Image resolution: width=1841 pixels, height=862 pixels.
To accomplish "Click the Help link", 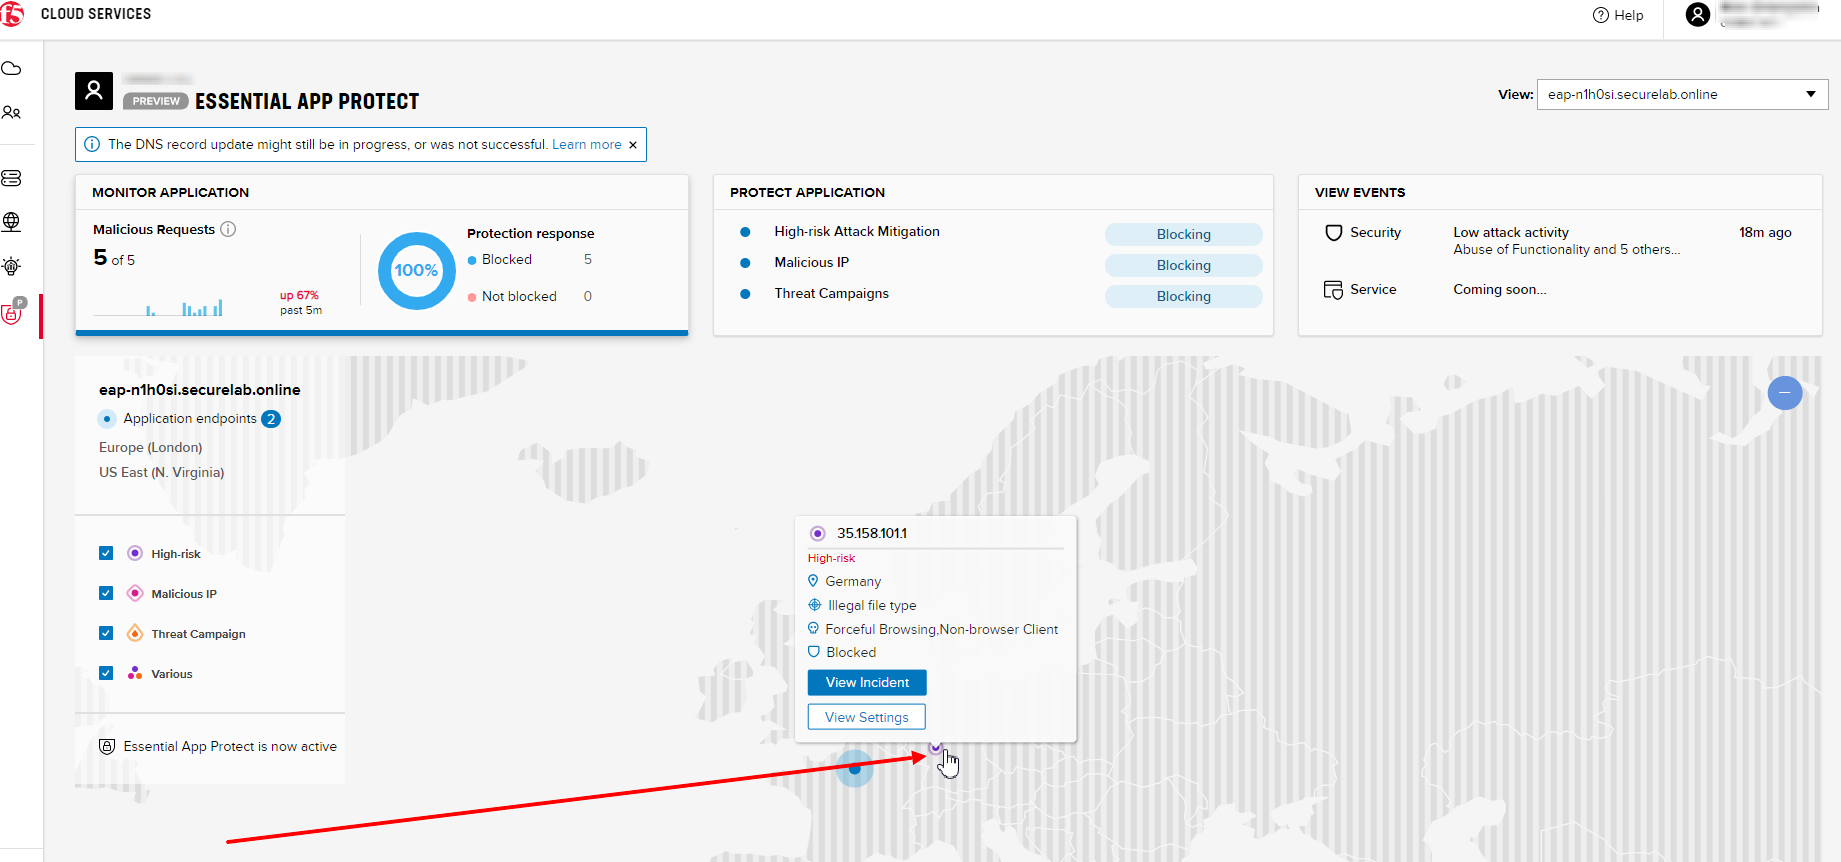I will 1628,15.
